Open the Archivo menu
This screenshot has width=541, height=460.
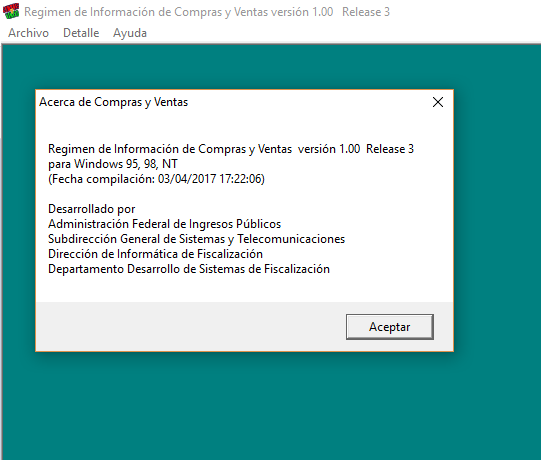coord(28,33)
